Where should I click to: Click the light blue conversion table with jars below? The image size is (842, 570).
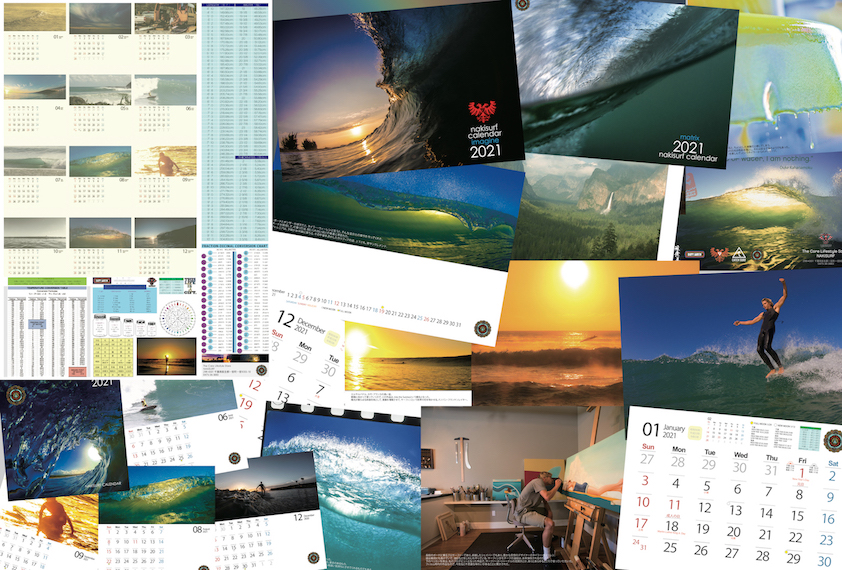coord(124,299)
